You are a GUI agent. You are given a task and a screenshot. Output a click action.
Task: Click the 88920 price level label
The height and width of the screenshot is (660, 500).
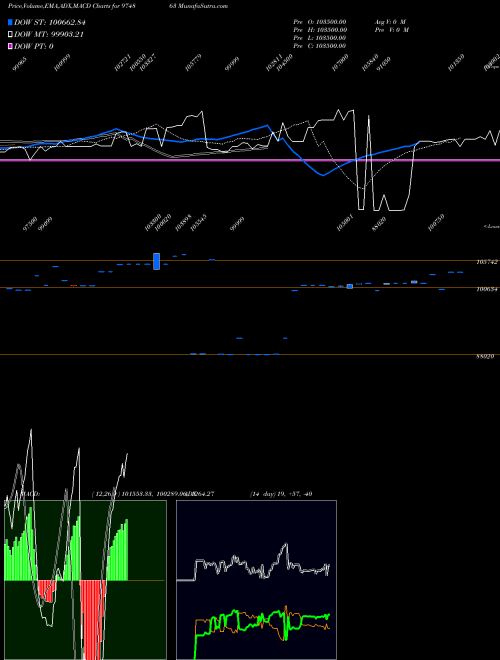[x=485, y=356]
